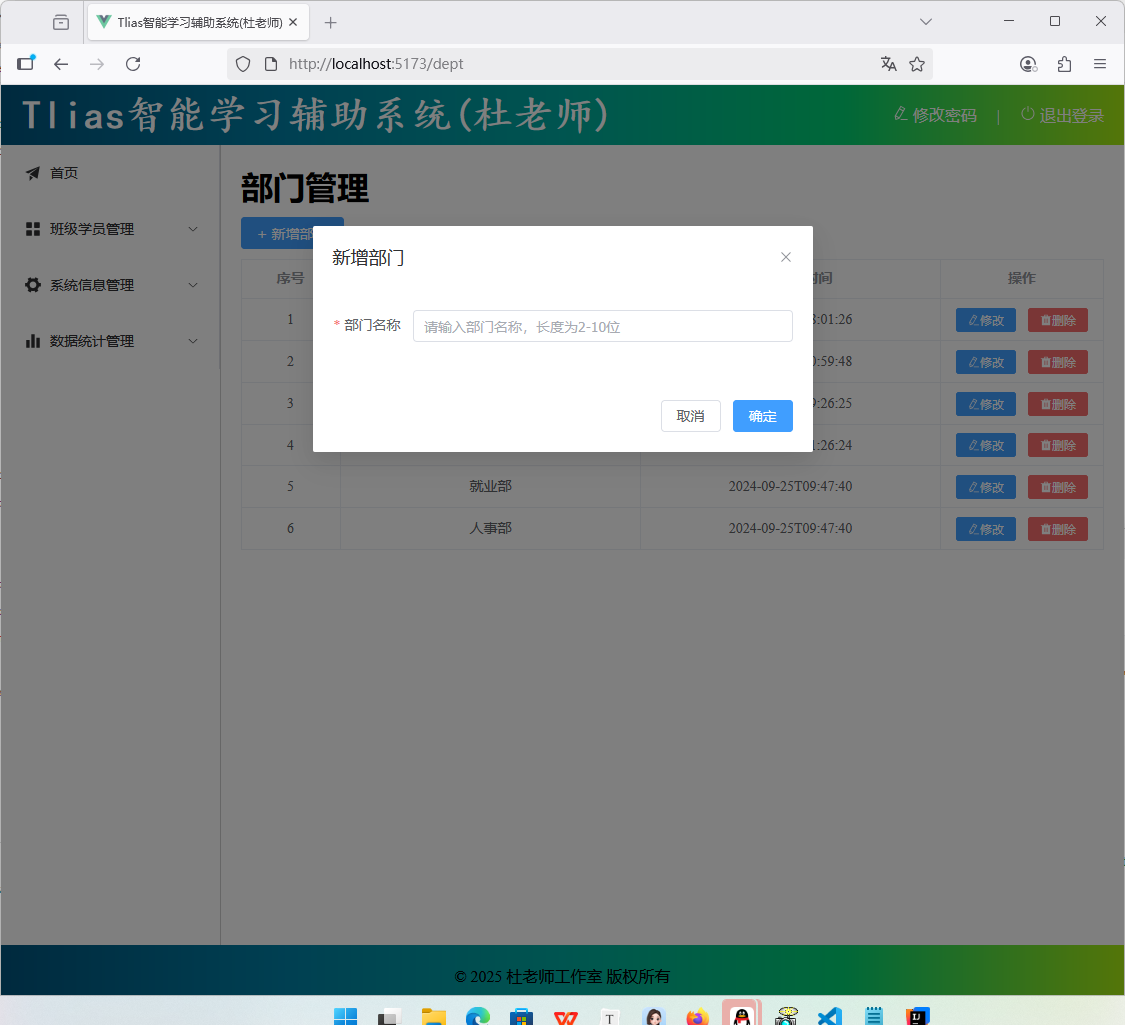Click the Firefox account profile icon
This screenshot has height=1025, width=1125.
coord(1028,64)
